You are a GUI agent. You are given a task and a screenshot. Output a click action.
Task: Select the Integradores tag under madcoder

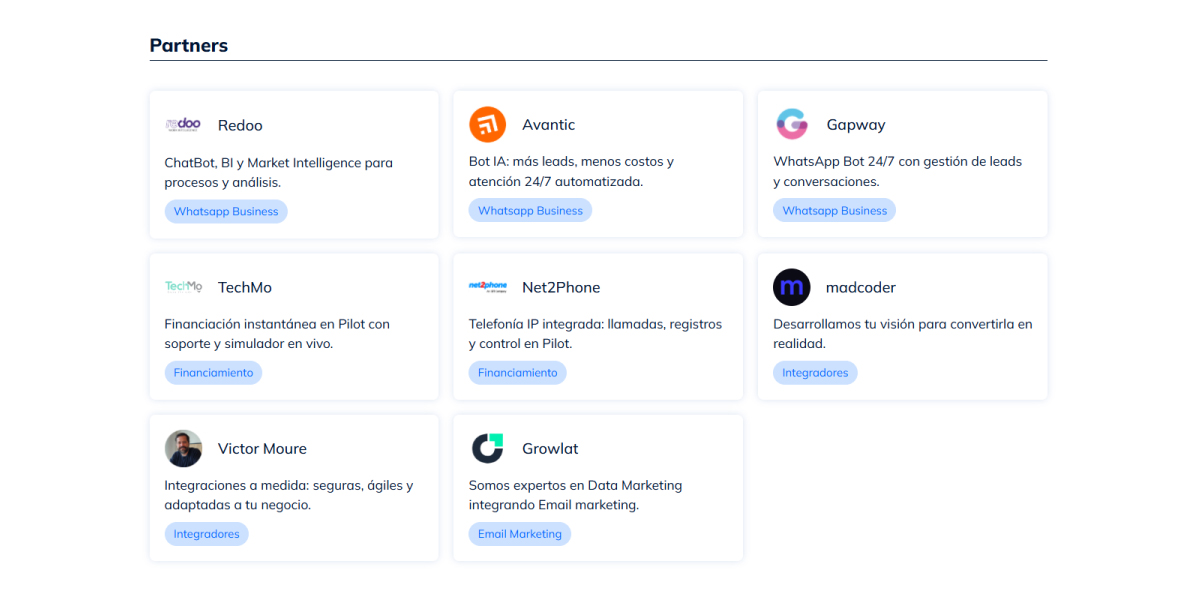pos(815,373)
